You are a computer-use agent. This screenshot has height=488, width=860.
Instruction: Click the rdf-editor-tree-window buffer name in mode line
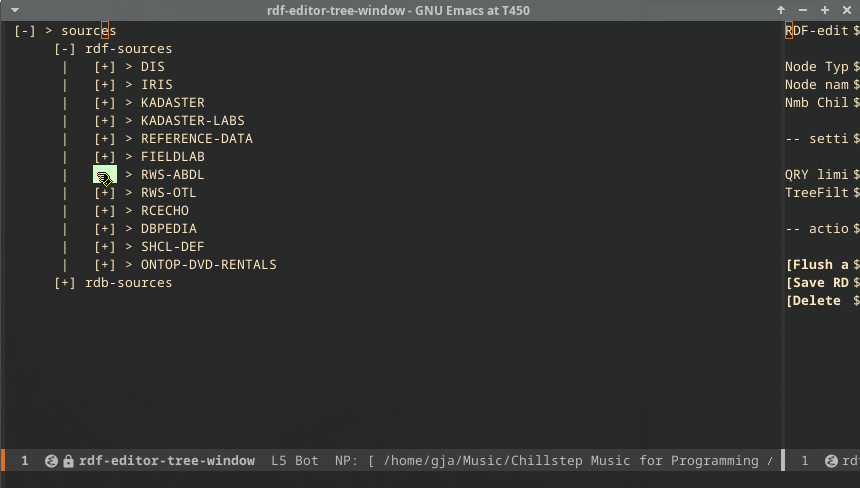pyautogui.click(x=167, y=461)
